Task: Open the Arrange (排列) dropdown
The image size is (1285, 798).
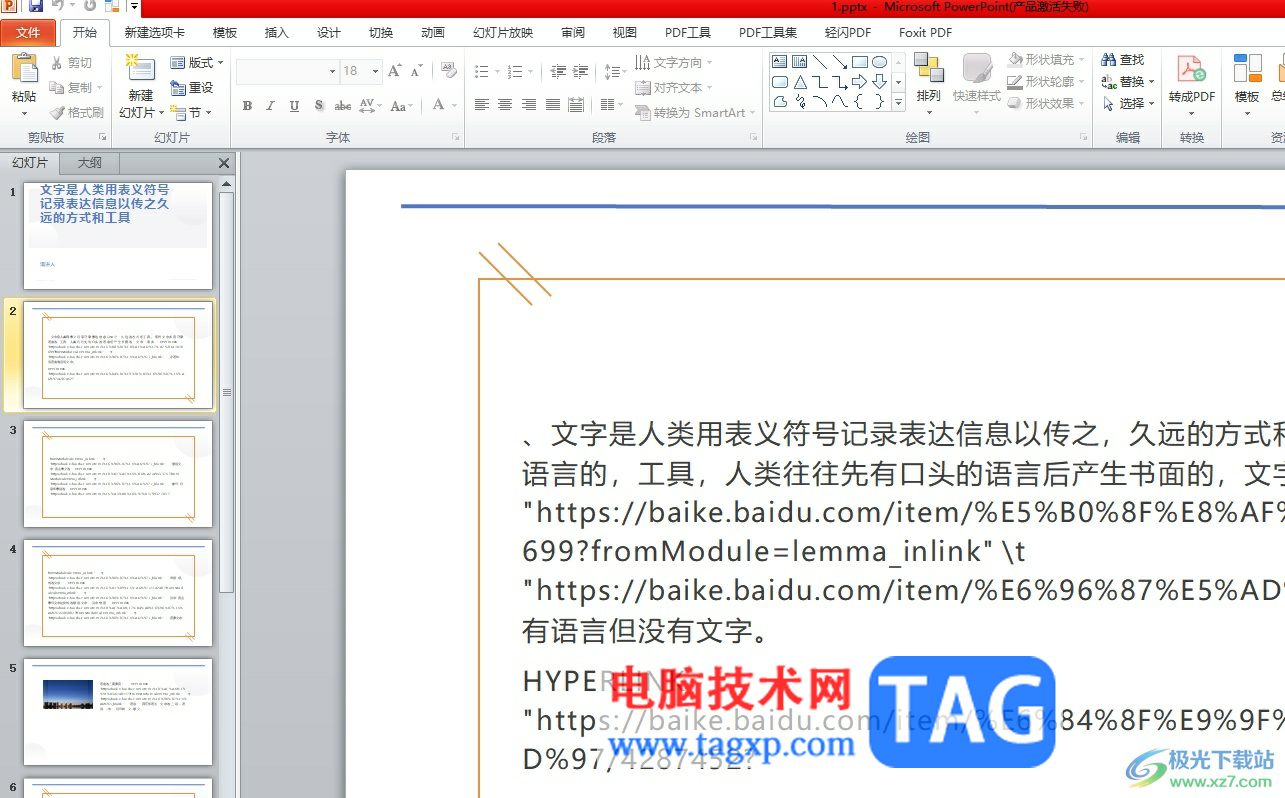Action: tap(929, 82)
